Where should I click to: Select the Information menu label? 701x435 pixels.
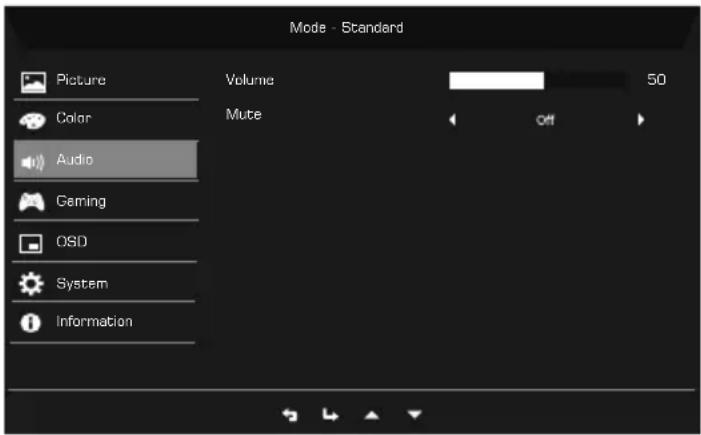tap(94, 321)
